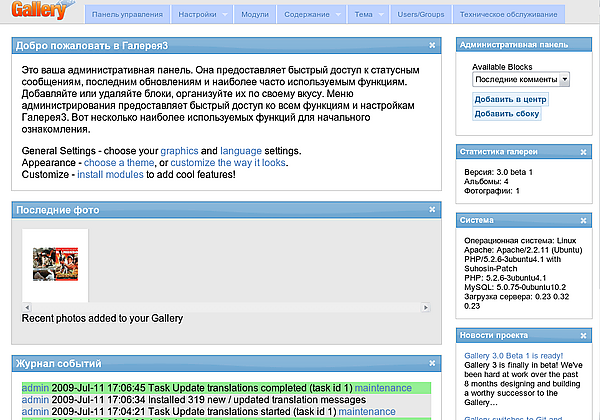This screenshot has width=600, height=420.
Task: Click Recent photos added to your Gallery caption
Action: (102, 318)
